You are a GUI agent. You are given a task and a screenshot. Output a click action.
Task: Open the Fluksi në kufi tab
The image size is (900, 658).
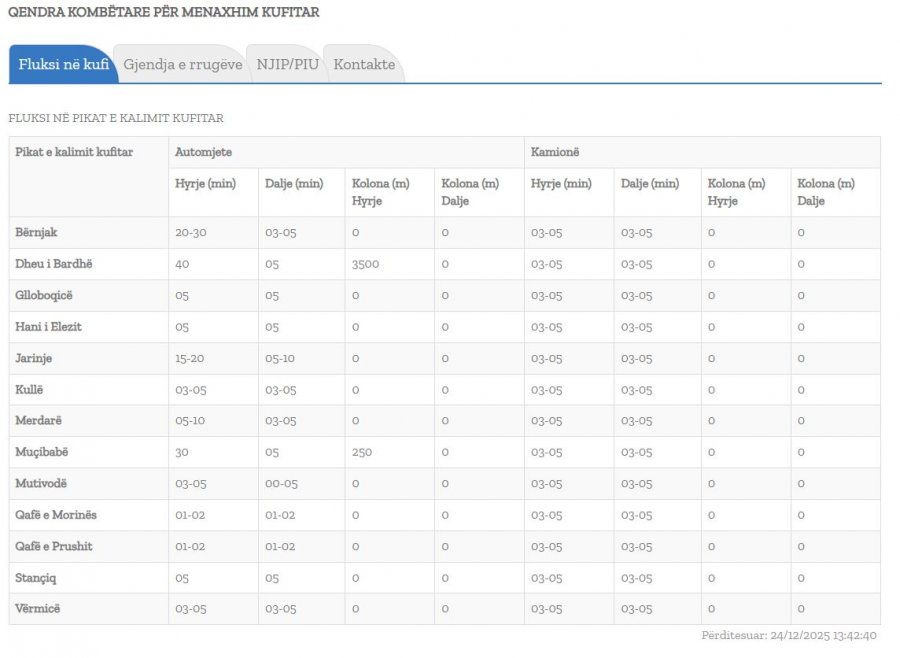[x=62, y=64]
